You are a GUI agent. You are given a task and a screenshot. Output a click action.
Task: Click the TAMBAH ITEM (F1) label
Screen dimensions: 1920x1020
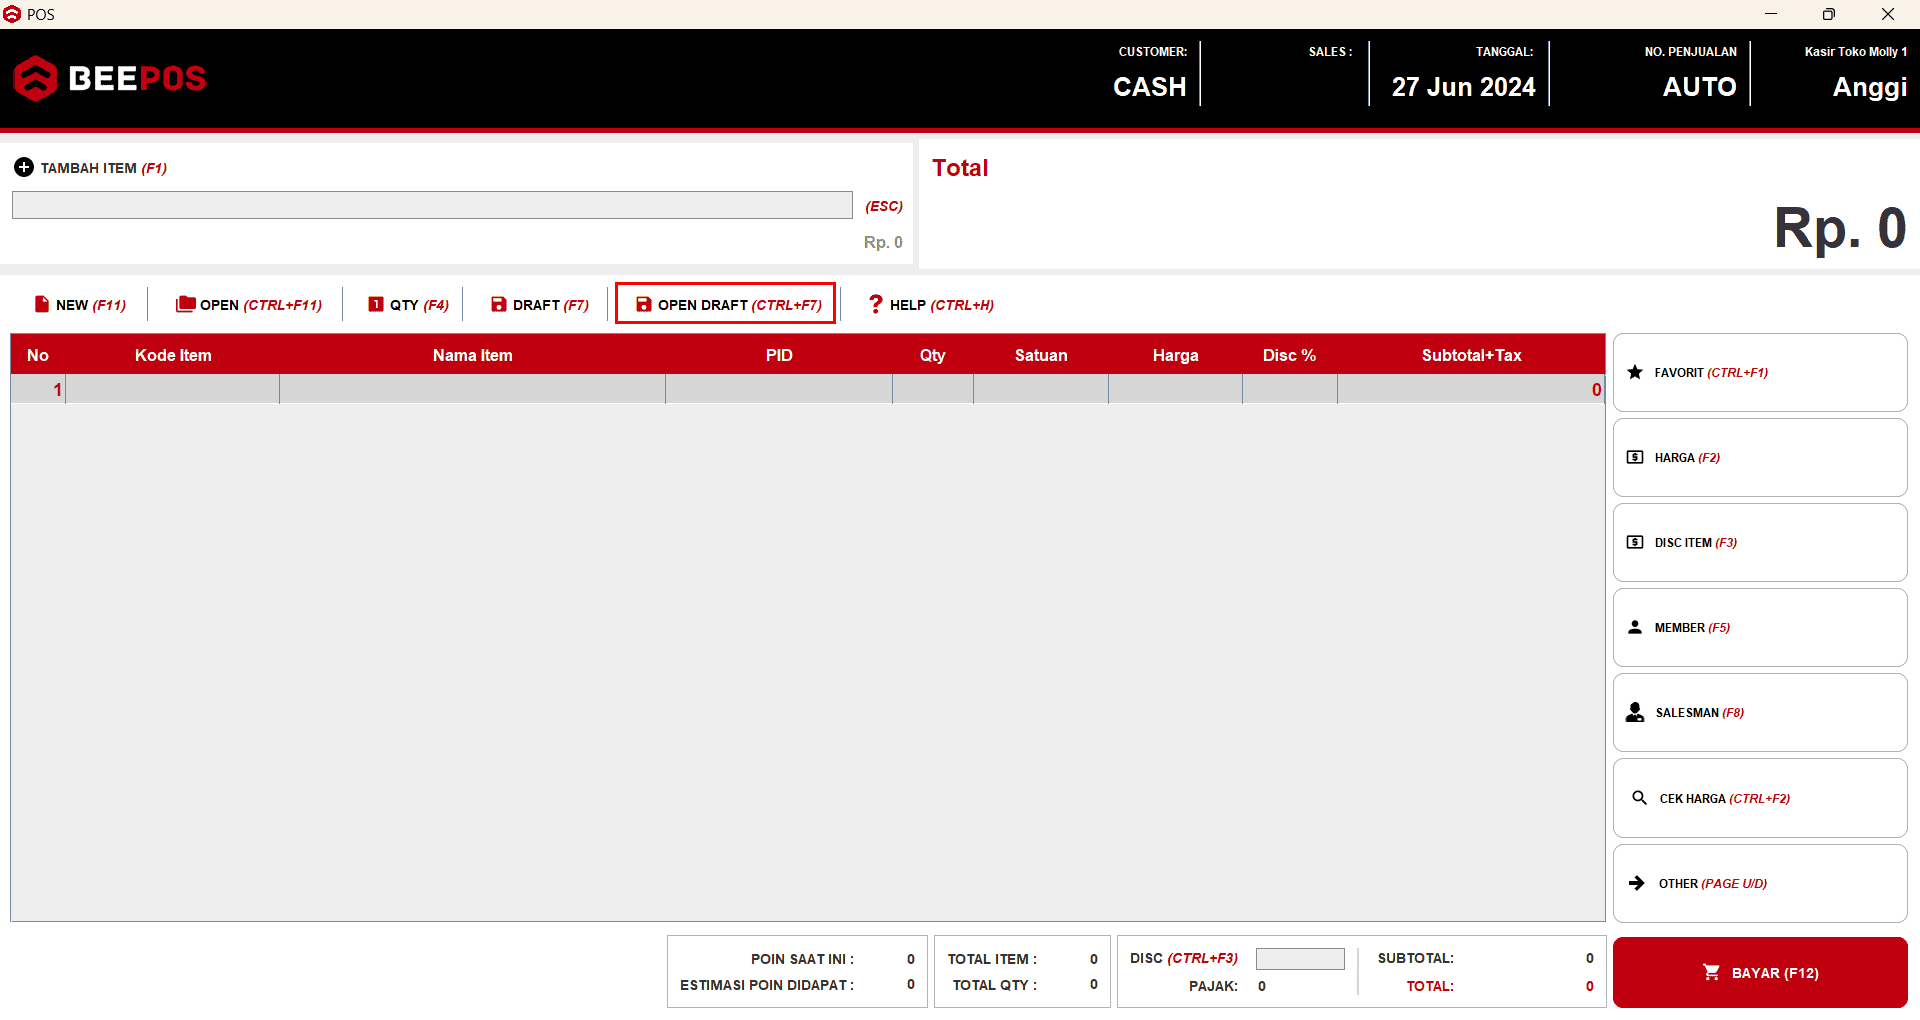point(104,168)
